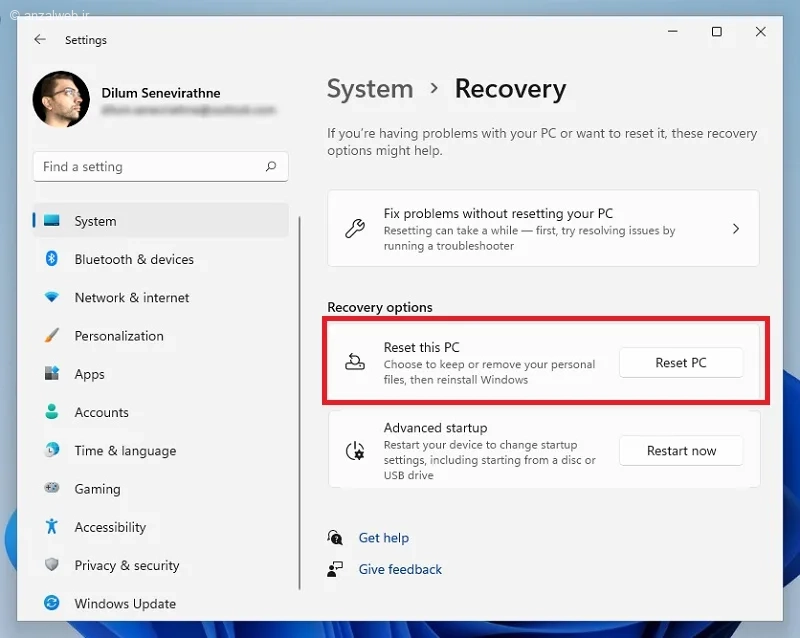Open the System category
The width and height of the screenshot is (800, 638).
click(161, 220)
